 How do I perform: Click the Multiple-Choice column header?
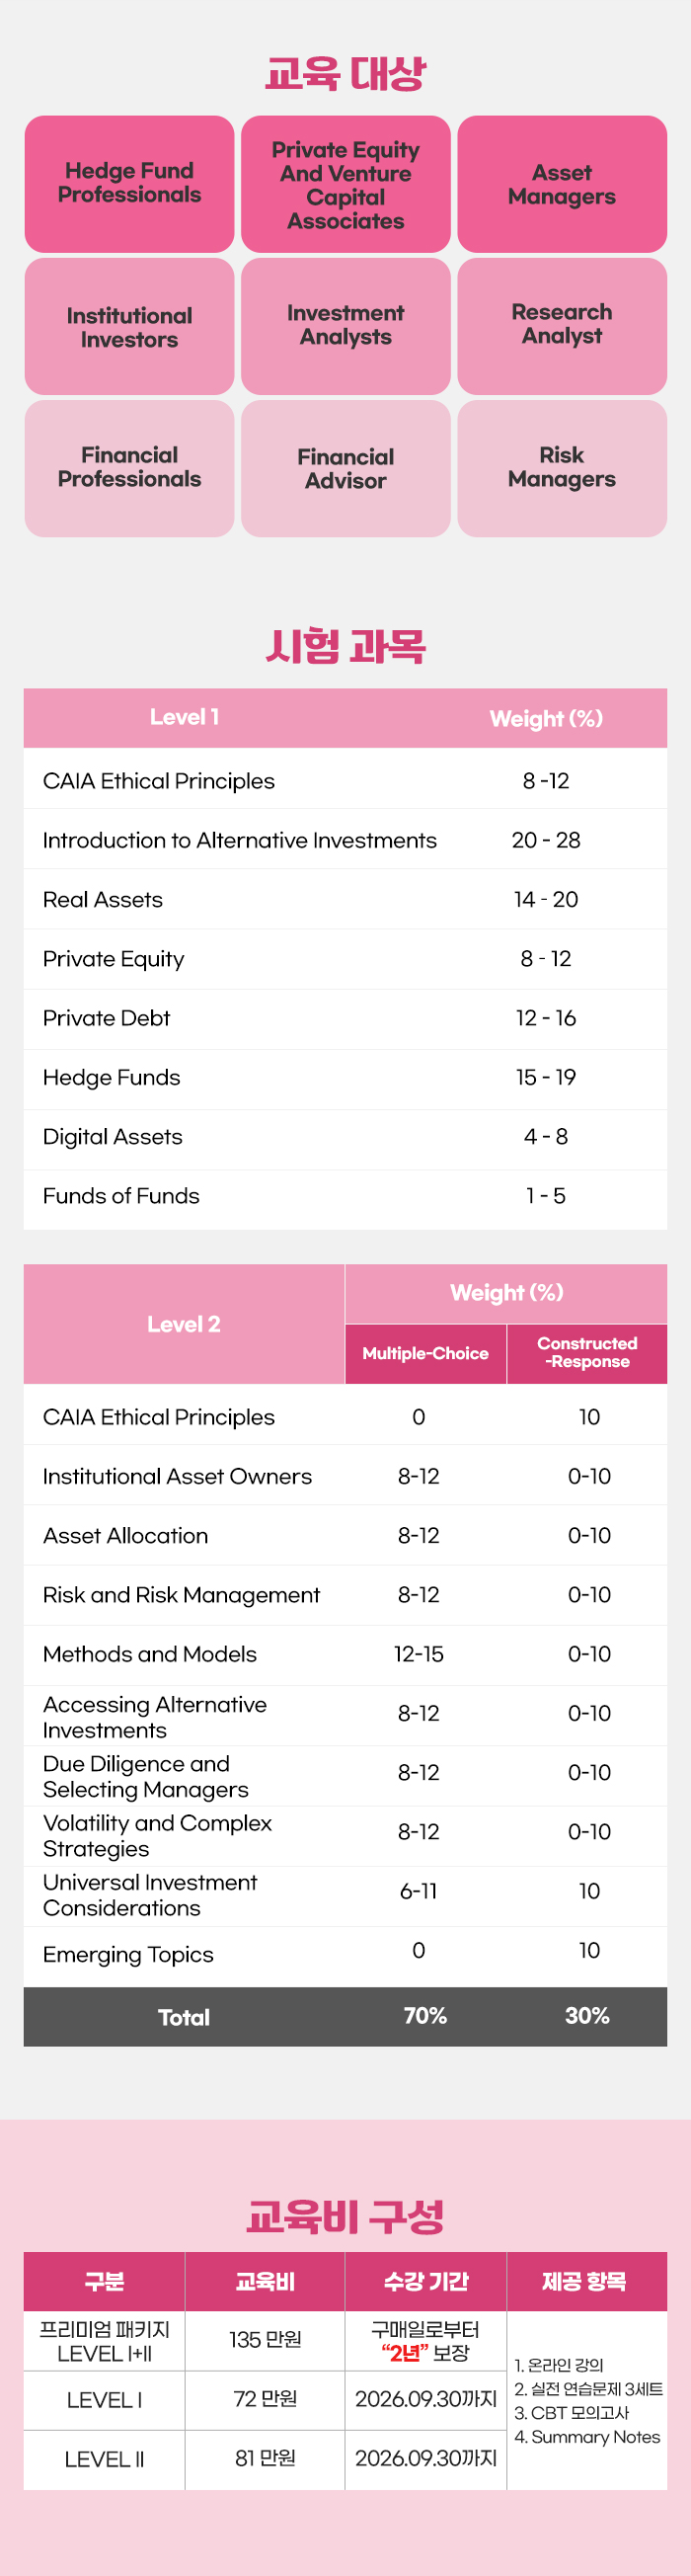point(425,1353)
